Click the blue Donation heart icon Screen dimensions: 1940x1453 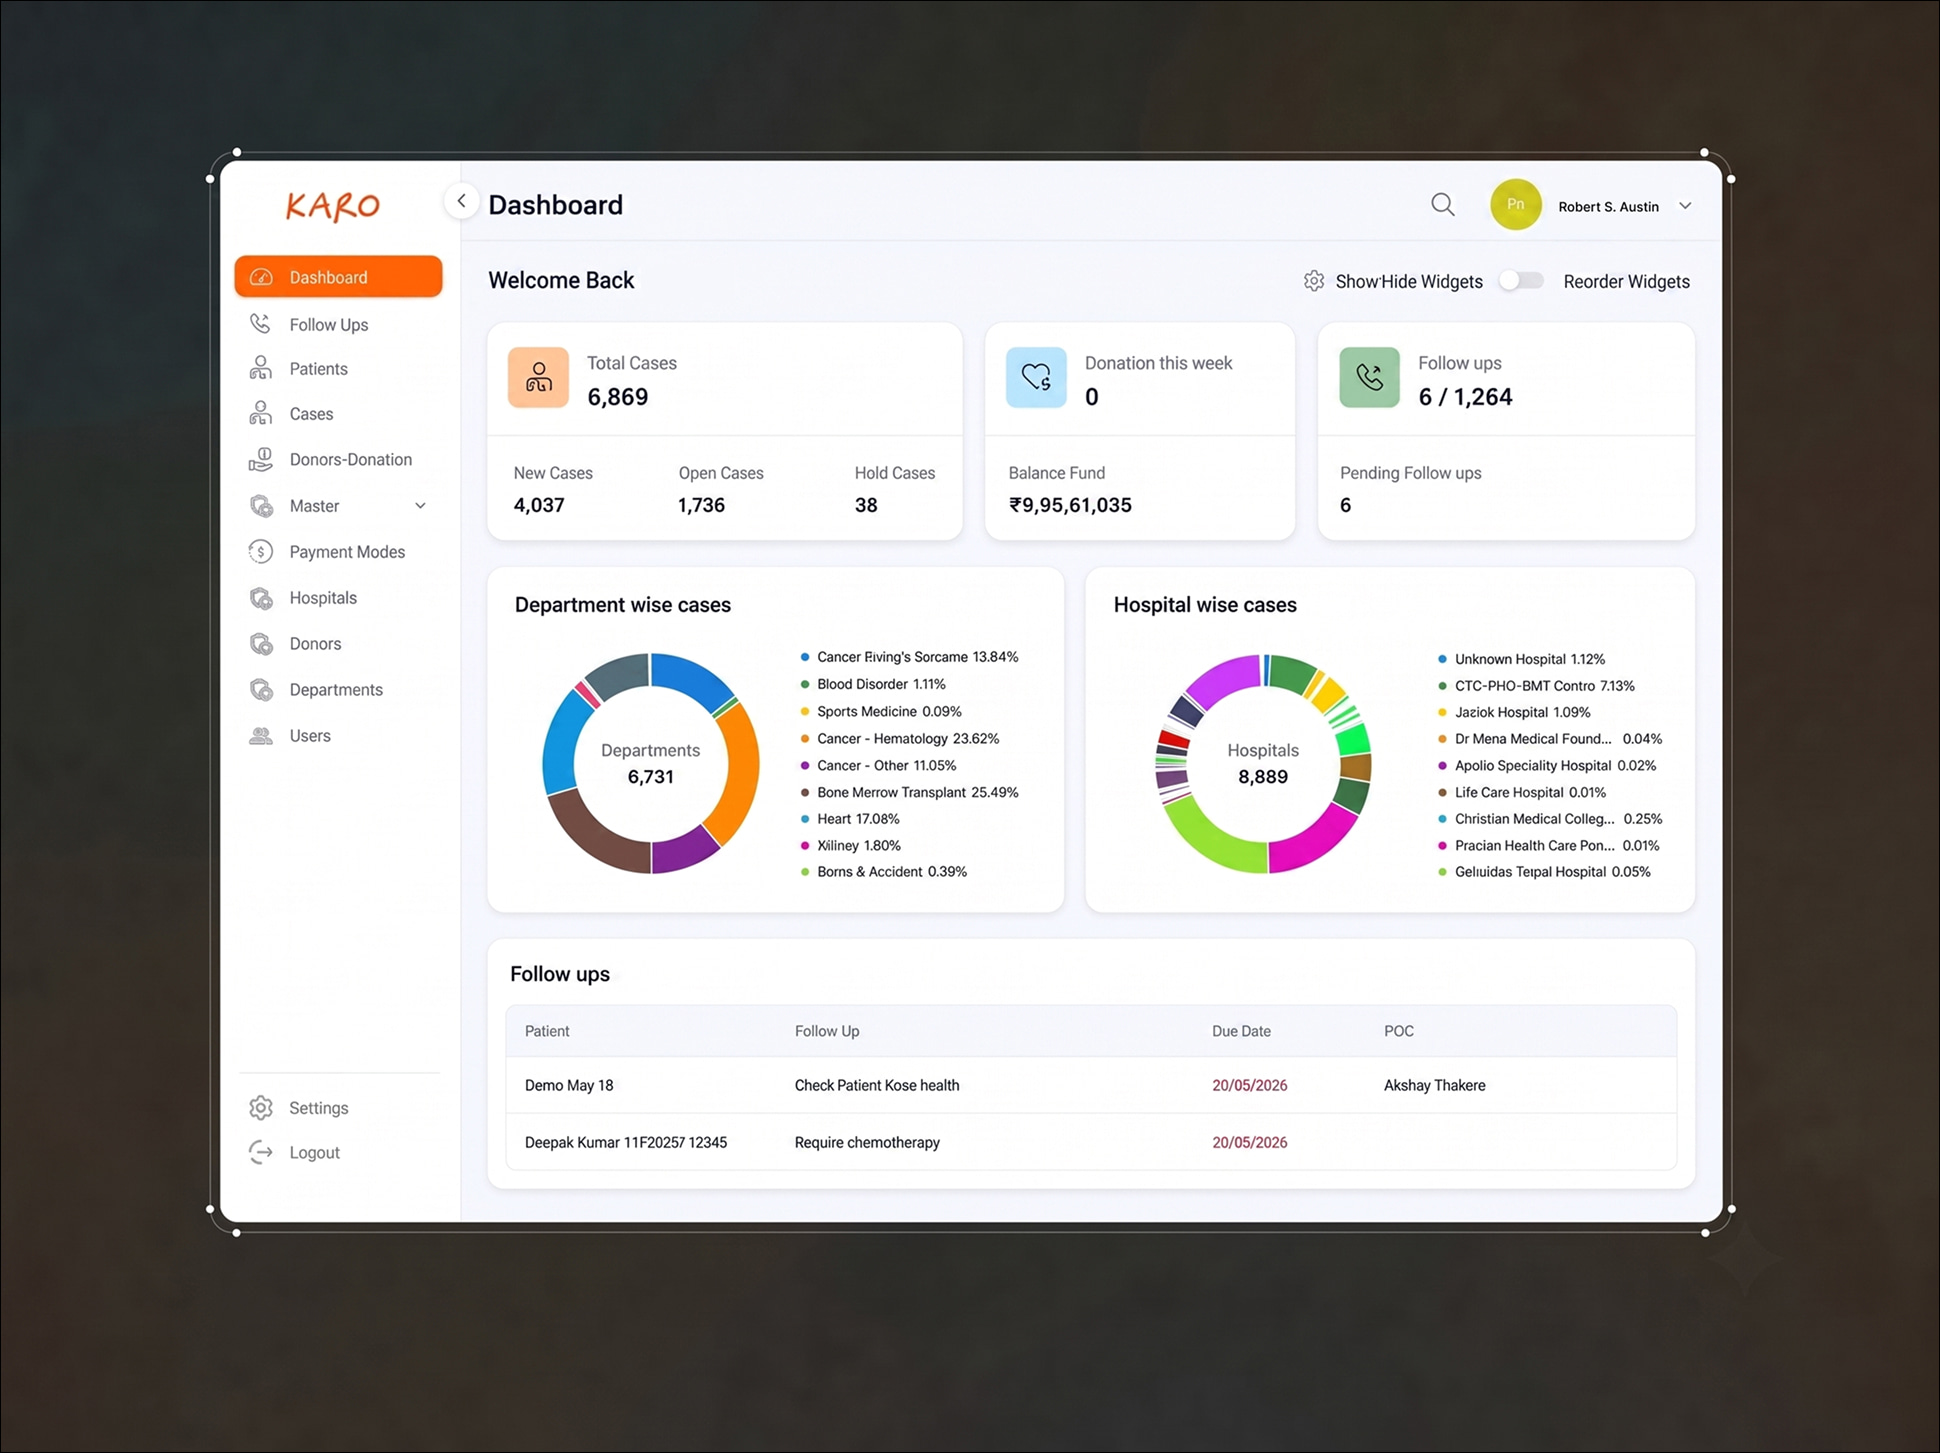pos(1036,377)
